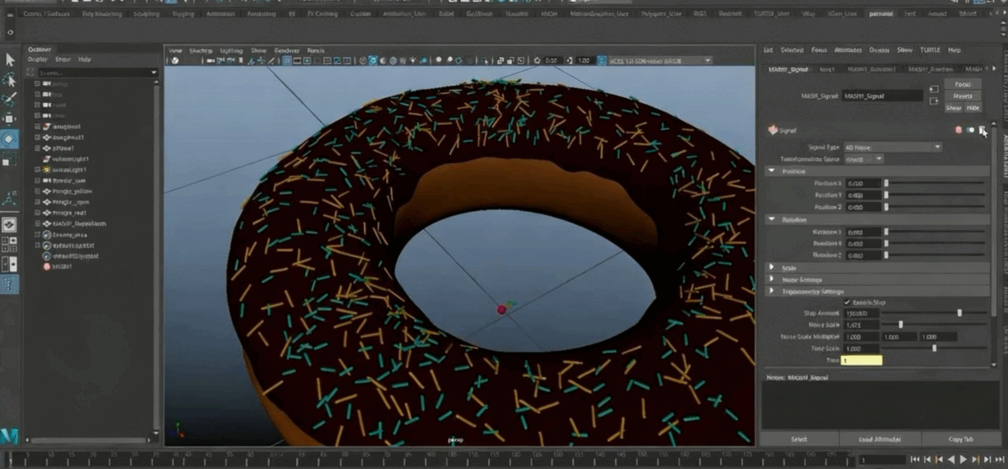Image resolution: width=1008 pixels, height=469 pixels.
Task: Pick the Scale tool in toolbox
Action: [10, 159]
